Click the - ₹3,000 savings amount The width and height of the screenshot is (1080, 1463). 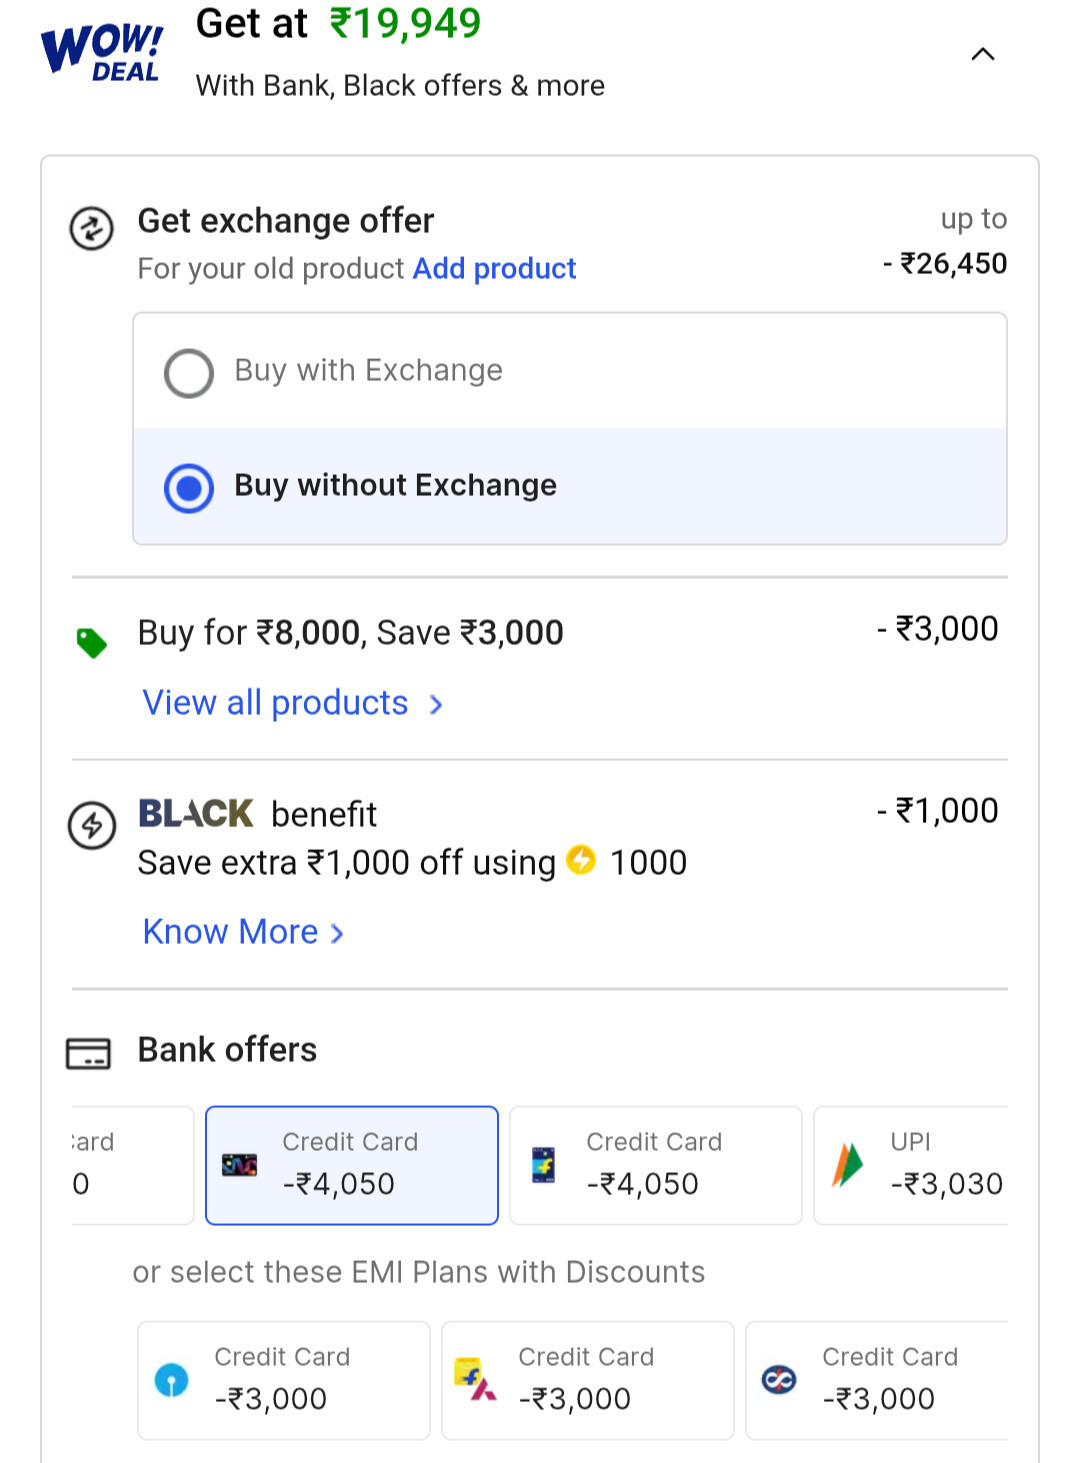coord(938,628)
